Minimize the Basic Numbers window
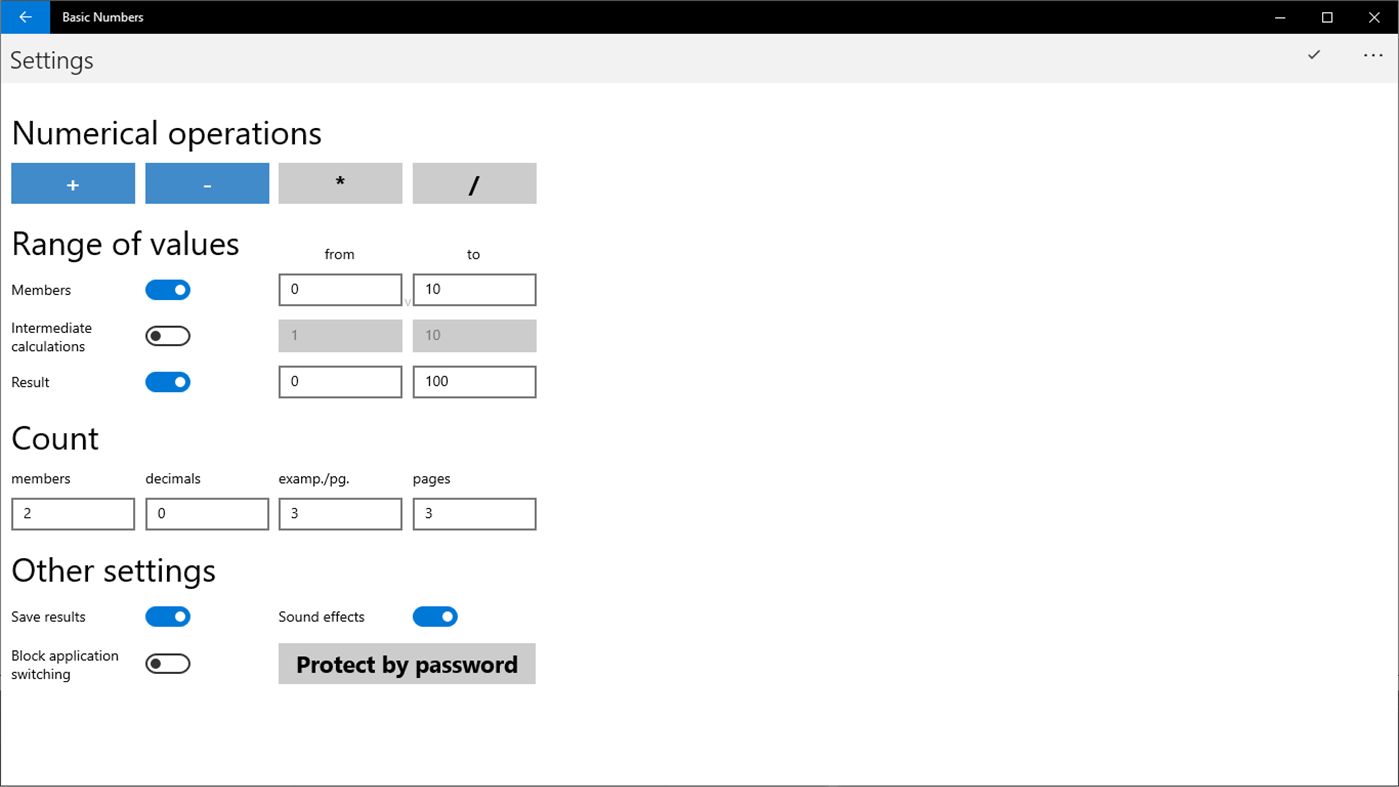Viewport: 1399px width, 787px height. [1281, 17]
